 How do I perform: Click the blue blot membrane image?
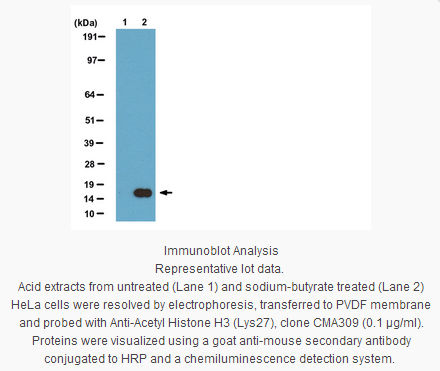[136, 125]
